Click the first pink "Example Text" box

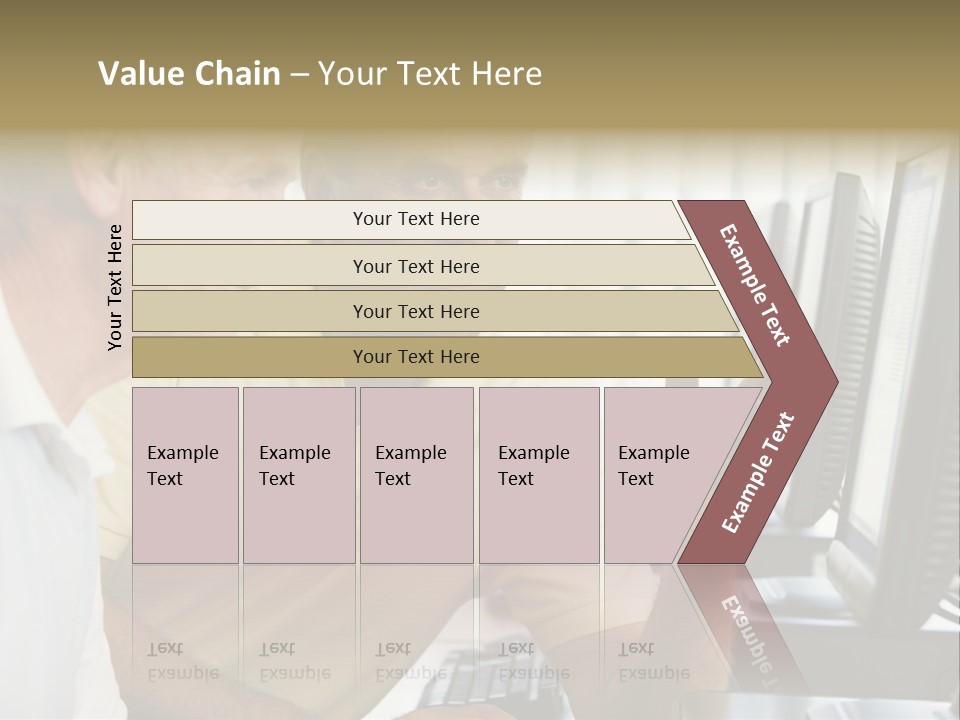coord(186,475)
